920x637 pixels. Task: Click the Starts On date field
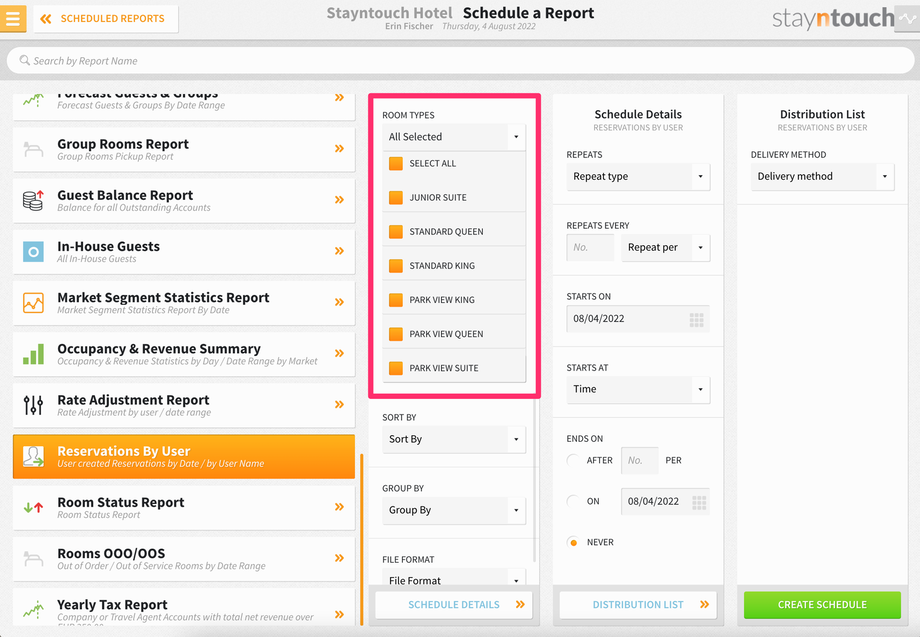[x=638, y=318]
